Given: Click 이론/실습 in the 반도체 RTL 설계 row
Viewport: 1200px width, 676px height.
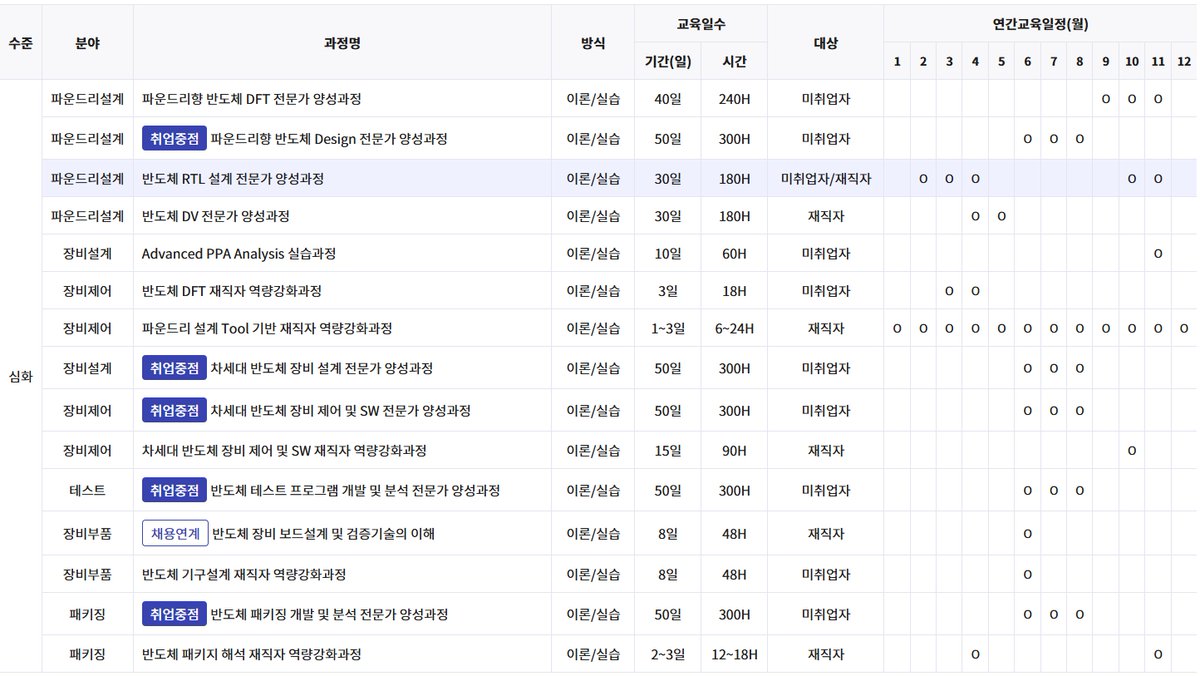Looking at the screenshot, I should pos(593,179).
